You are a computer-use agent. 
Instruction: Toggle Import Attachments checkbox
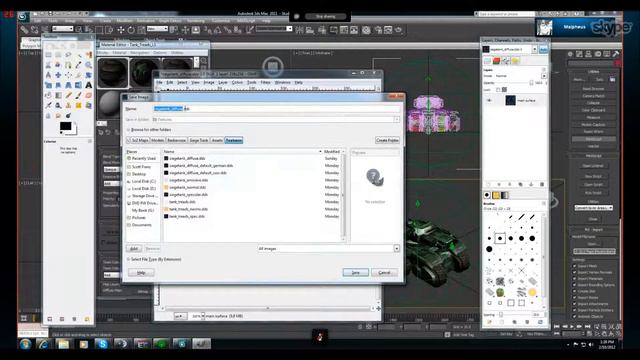point(574,304)
